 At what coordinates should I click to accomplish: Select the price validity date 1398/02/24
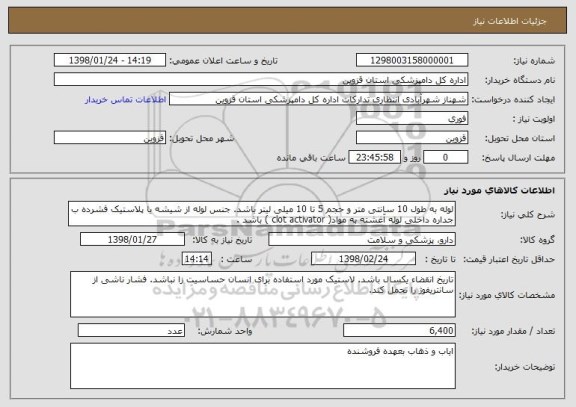363,259
